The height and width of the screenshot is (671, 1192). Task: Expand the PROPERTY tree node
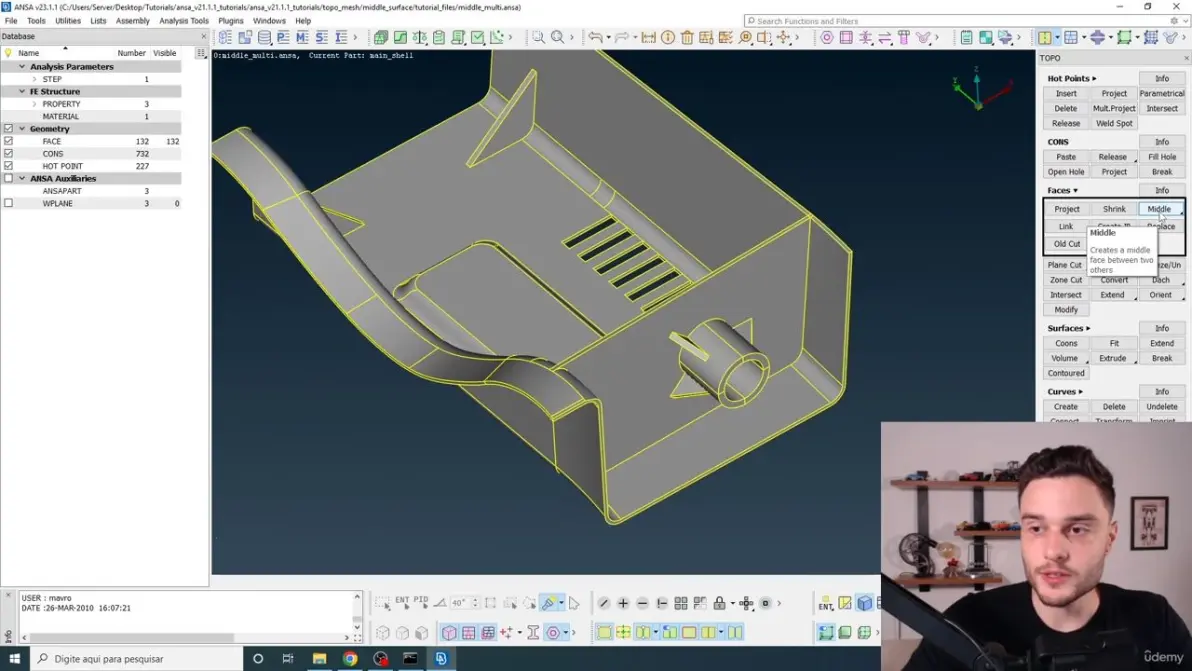click(34, 104)
